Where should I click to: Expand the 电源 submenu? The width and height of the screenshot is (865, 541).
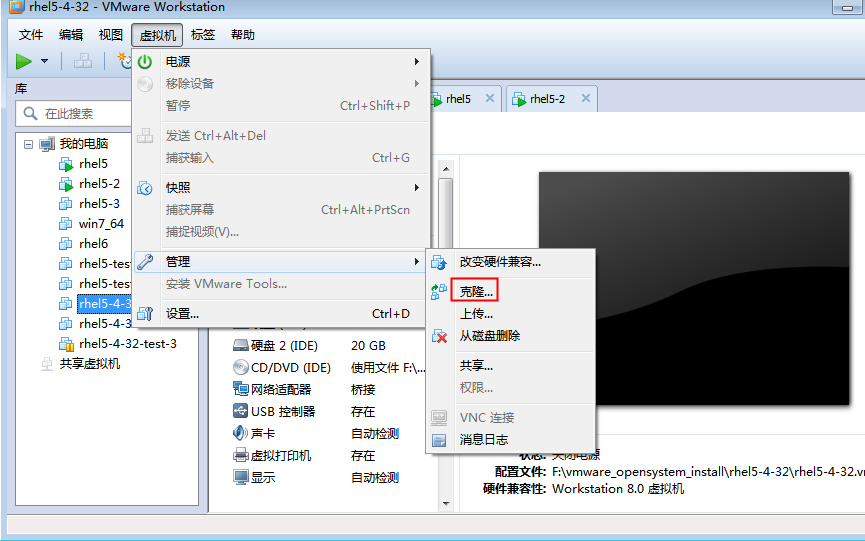coord(281,62)
